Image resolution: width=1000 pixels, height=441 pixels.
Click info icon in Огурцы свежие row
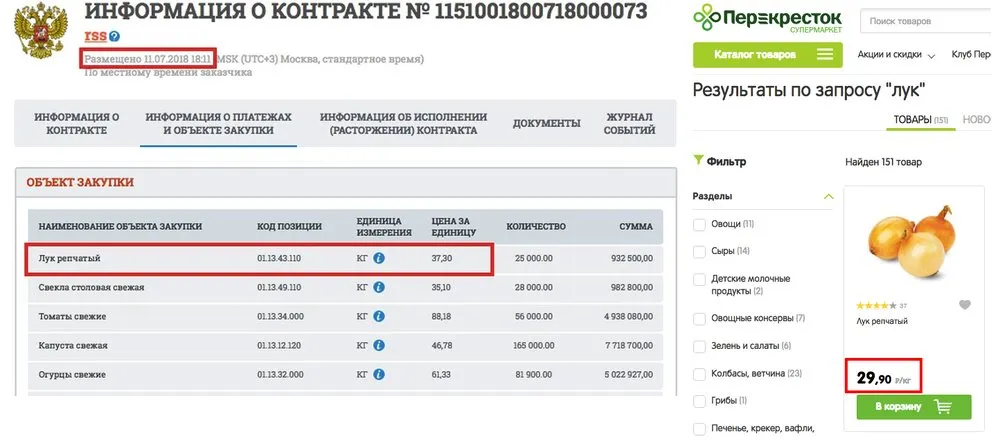coord(379,374)
